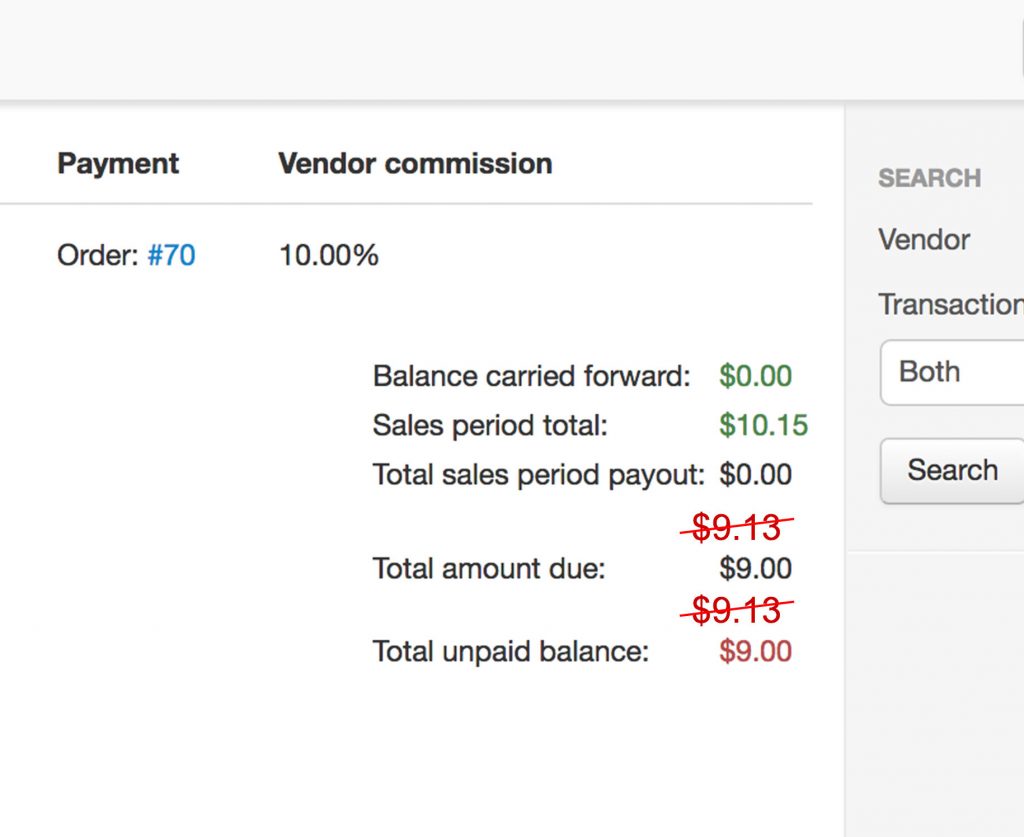This screenshot has height=837, width=1024.
Task: Click the Total unpaid balance label
Action: pos(510,652)
